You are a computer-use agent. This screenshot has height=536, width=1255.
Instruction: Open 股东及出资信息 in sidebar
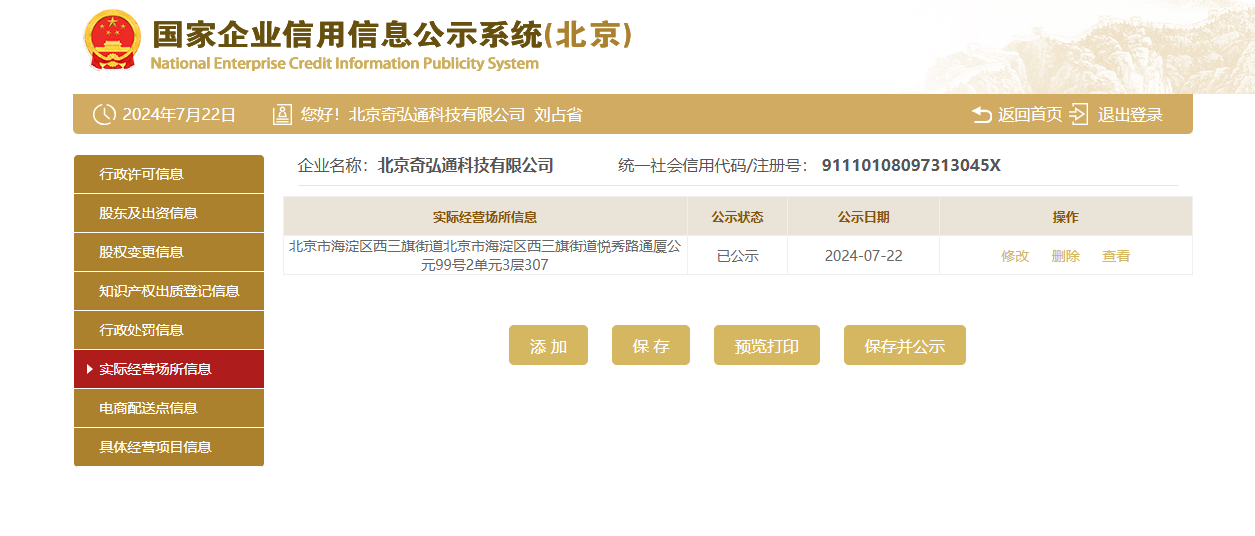(x=169, y=213)
